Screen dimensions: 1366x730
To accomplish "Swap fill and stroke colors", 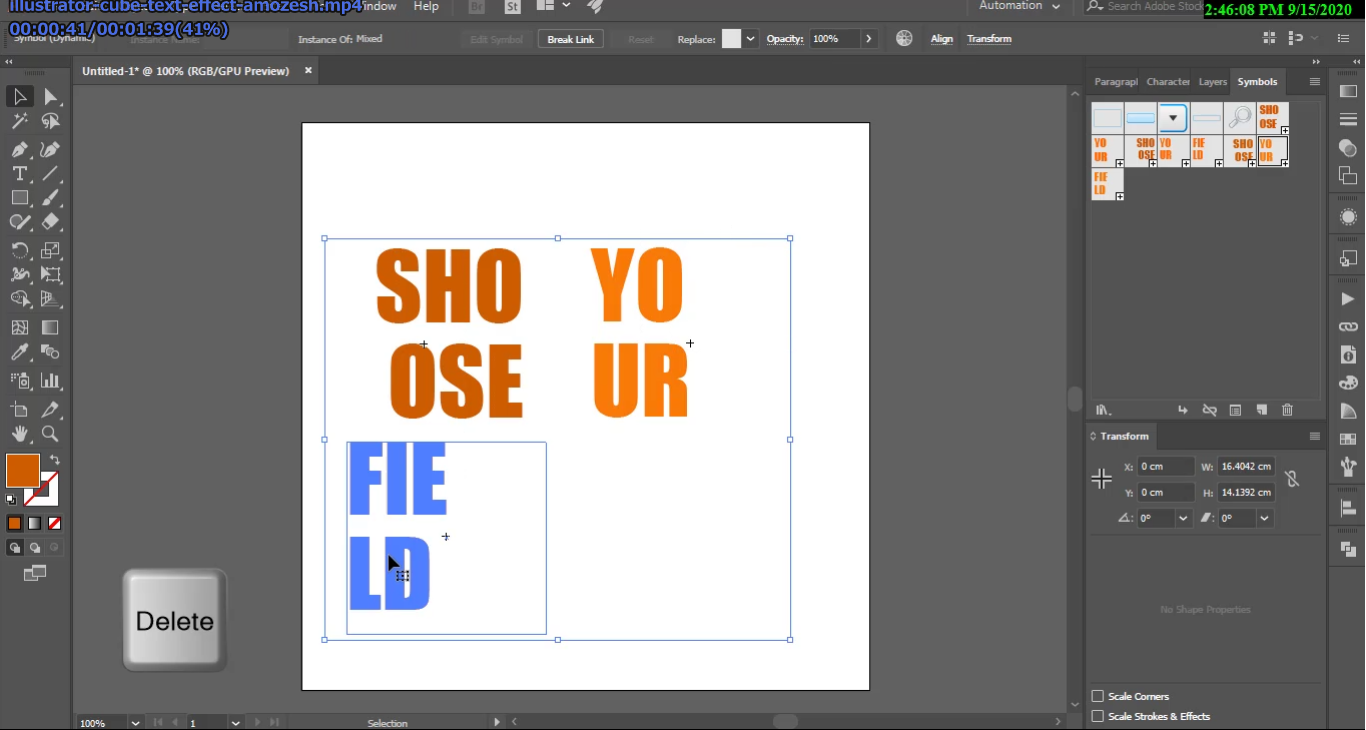I will click(x=54, y=460).
